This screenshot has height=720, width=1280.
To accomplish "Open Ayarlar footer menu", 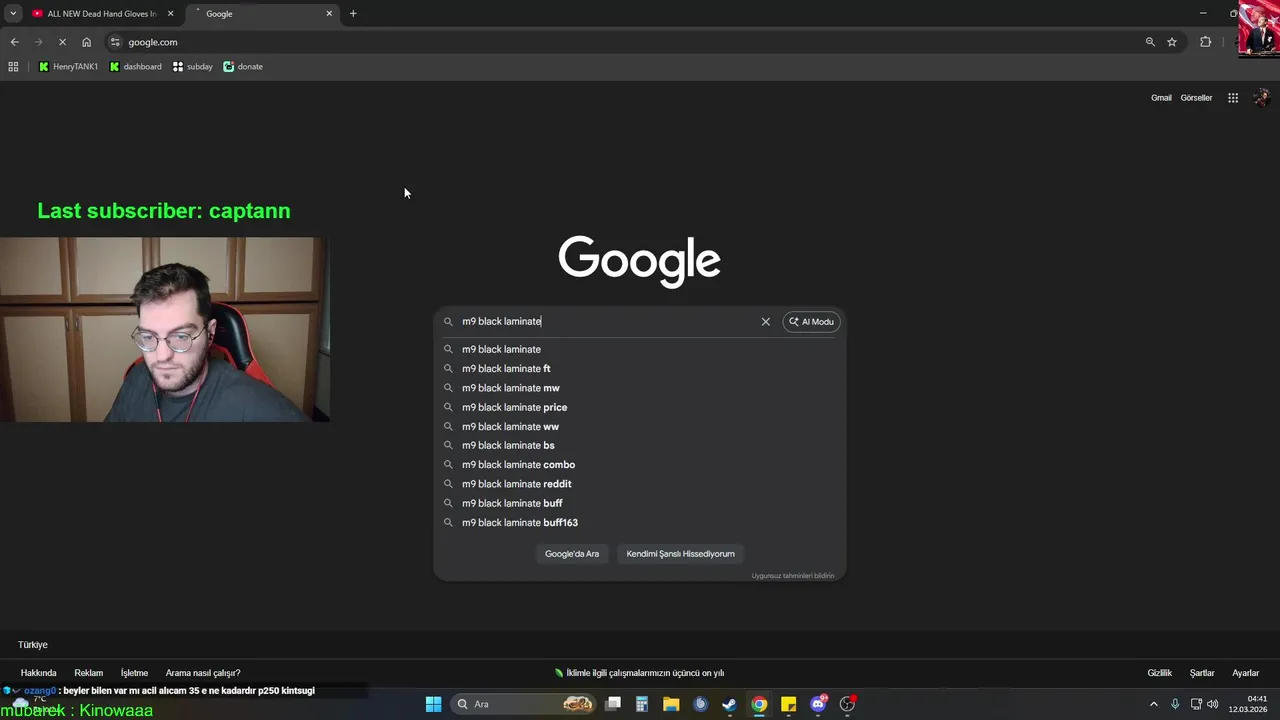I will click(x=1245, y=673).
